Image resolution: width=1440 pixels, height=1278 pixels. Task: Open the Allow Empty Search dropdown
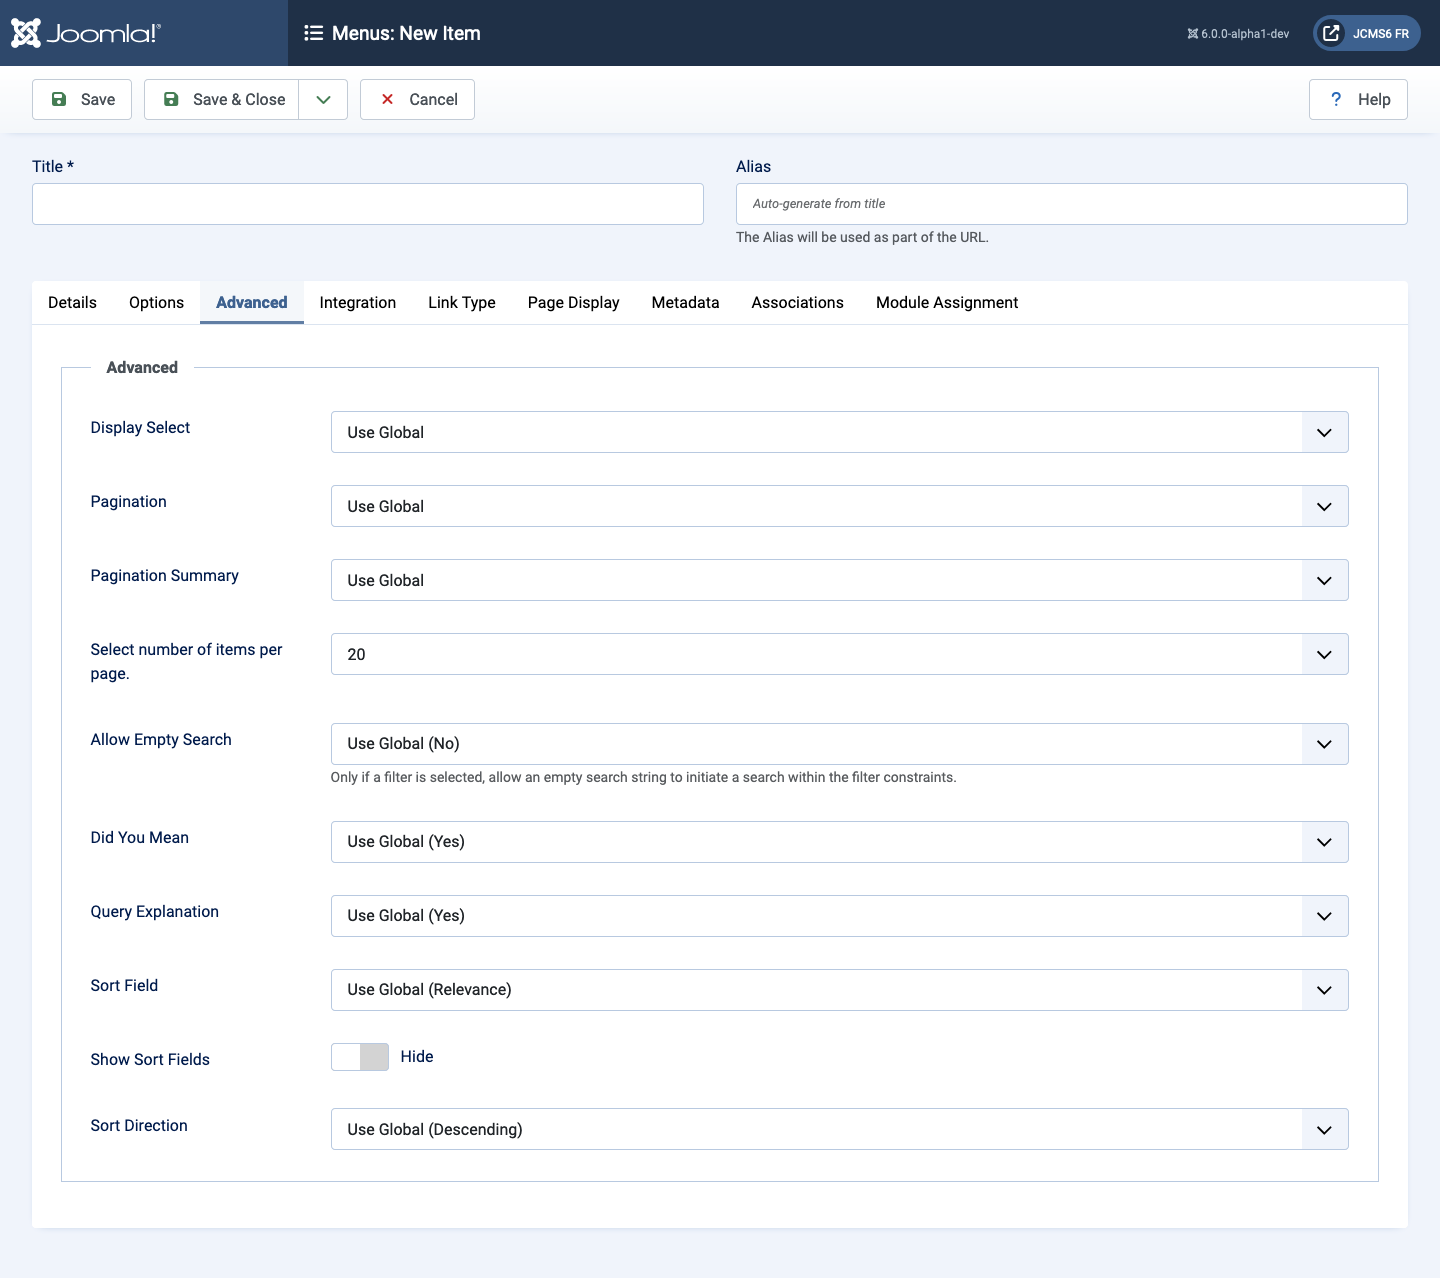[840, 744]
